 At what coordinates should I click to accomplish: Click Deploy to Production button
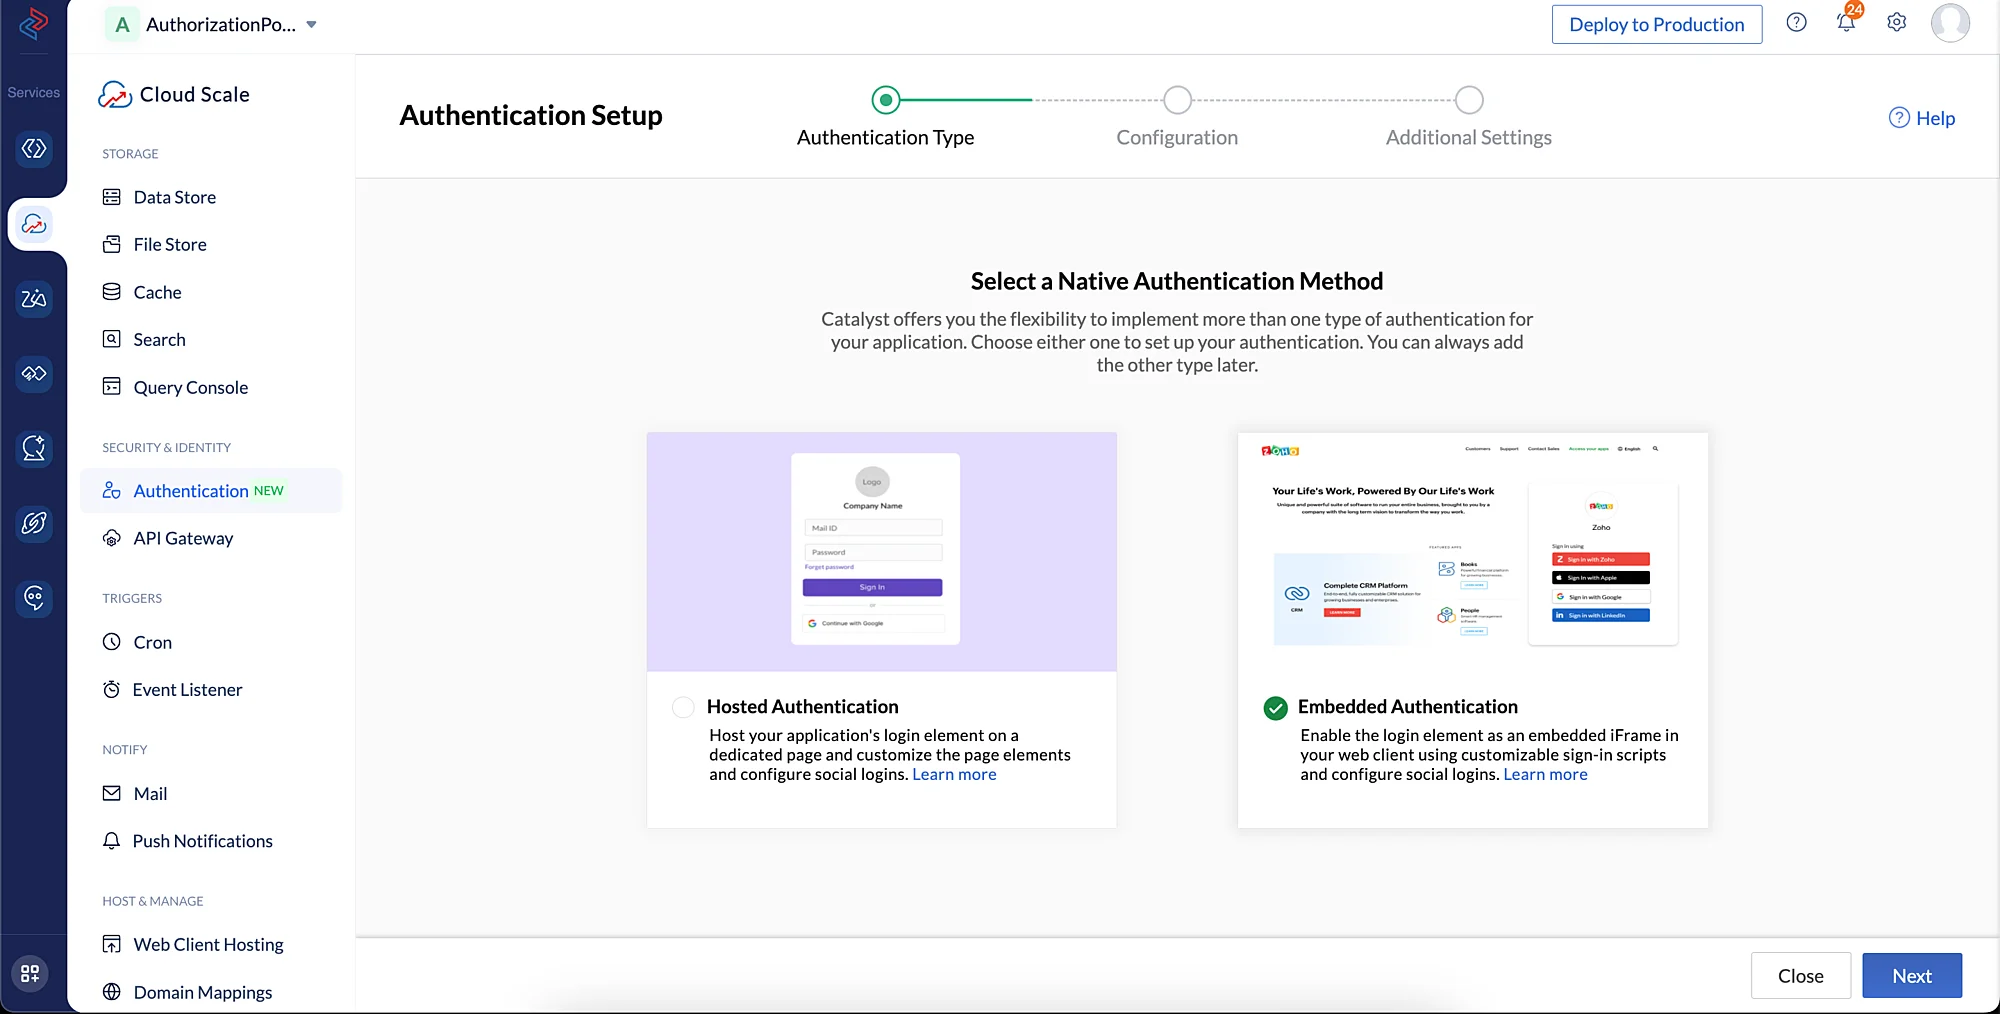click(x=1657, y=24)
